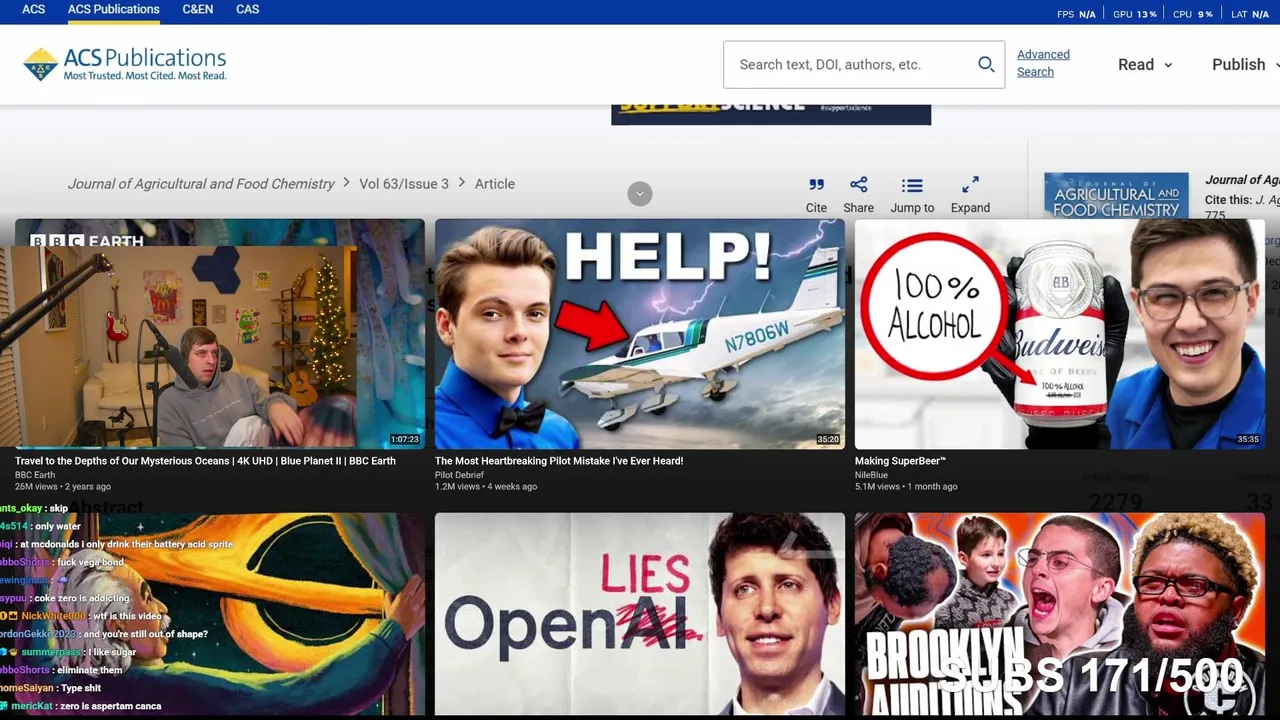
Task: Open the Publish dropdown menu
Action: [1245, 64]
